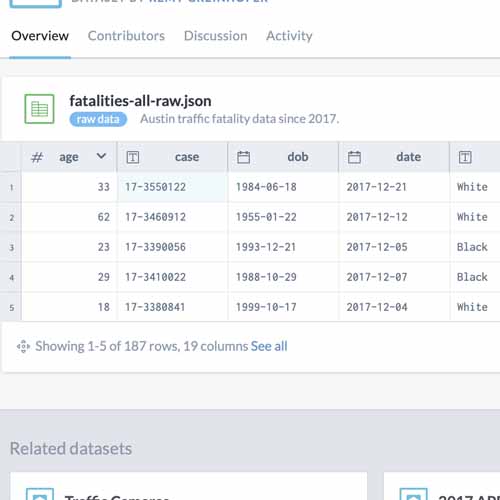500x500 pixels.
Task: Click case cell 17-3550122
Action: coord(173,187)
